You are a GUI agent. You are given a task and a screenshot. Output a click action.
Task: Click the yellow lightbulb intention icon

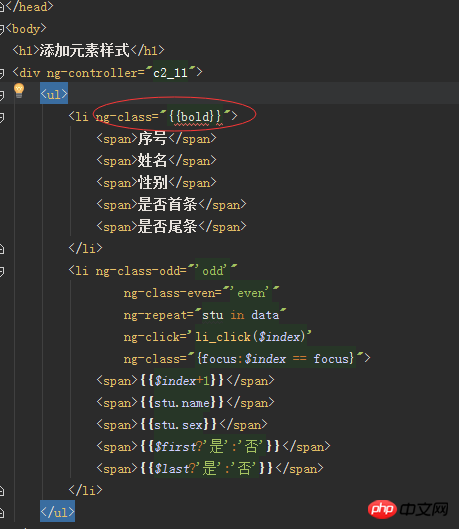19,91
